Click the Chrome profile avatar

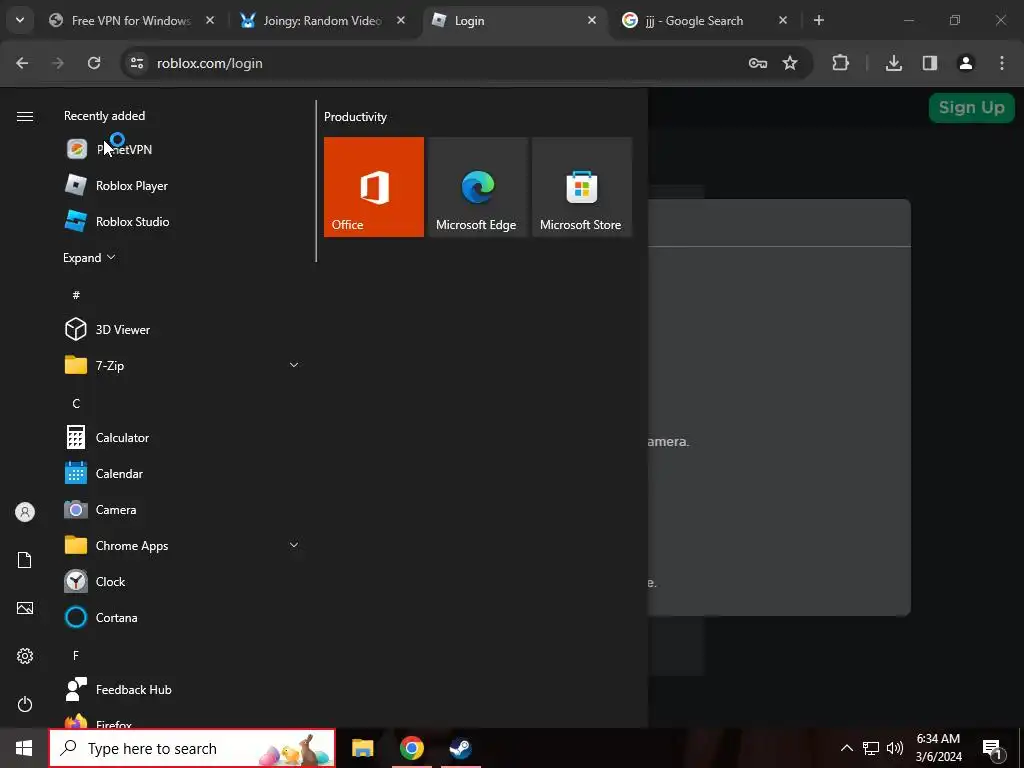pos(966,63)
